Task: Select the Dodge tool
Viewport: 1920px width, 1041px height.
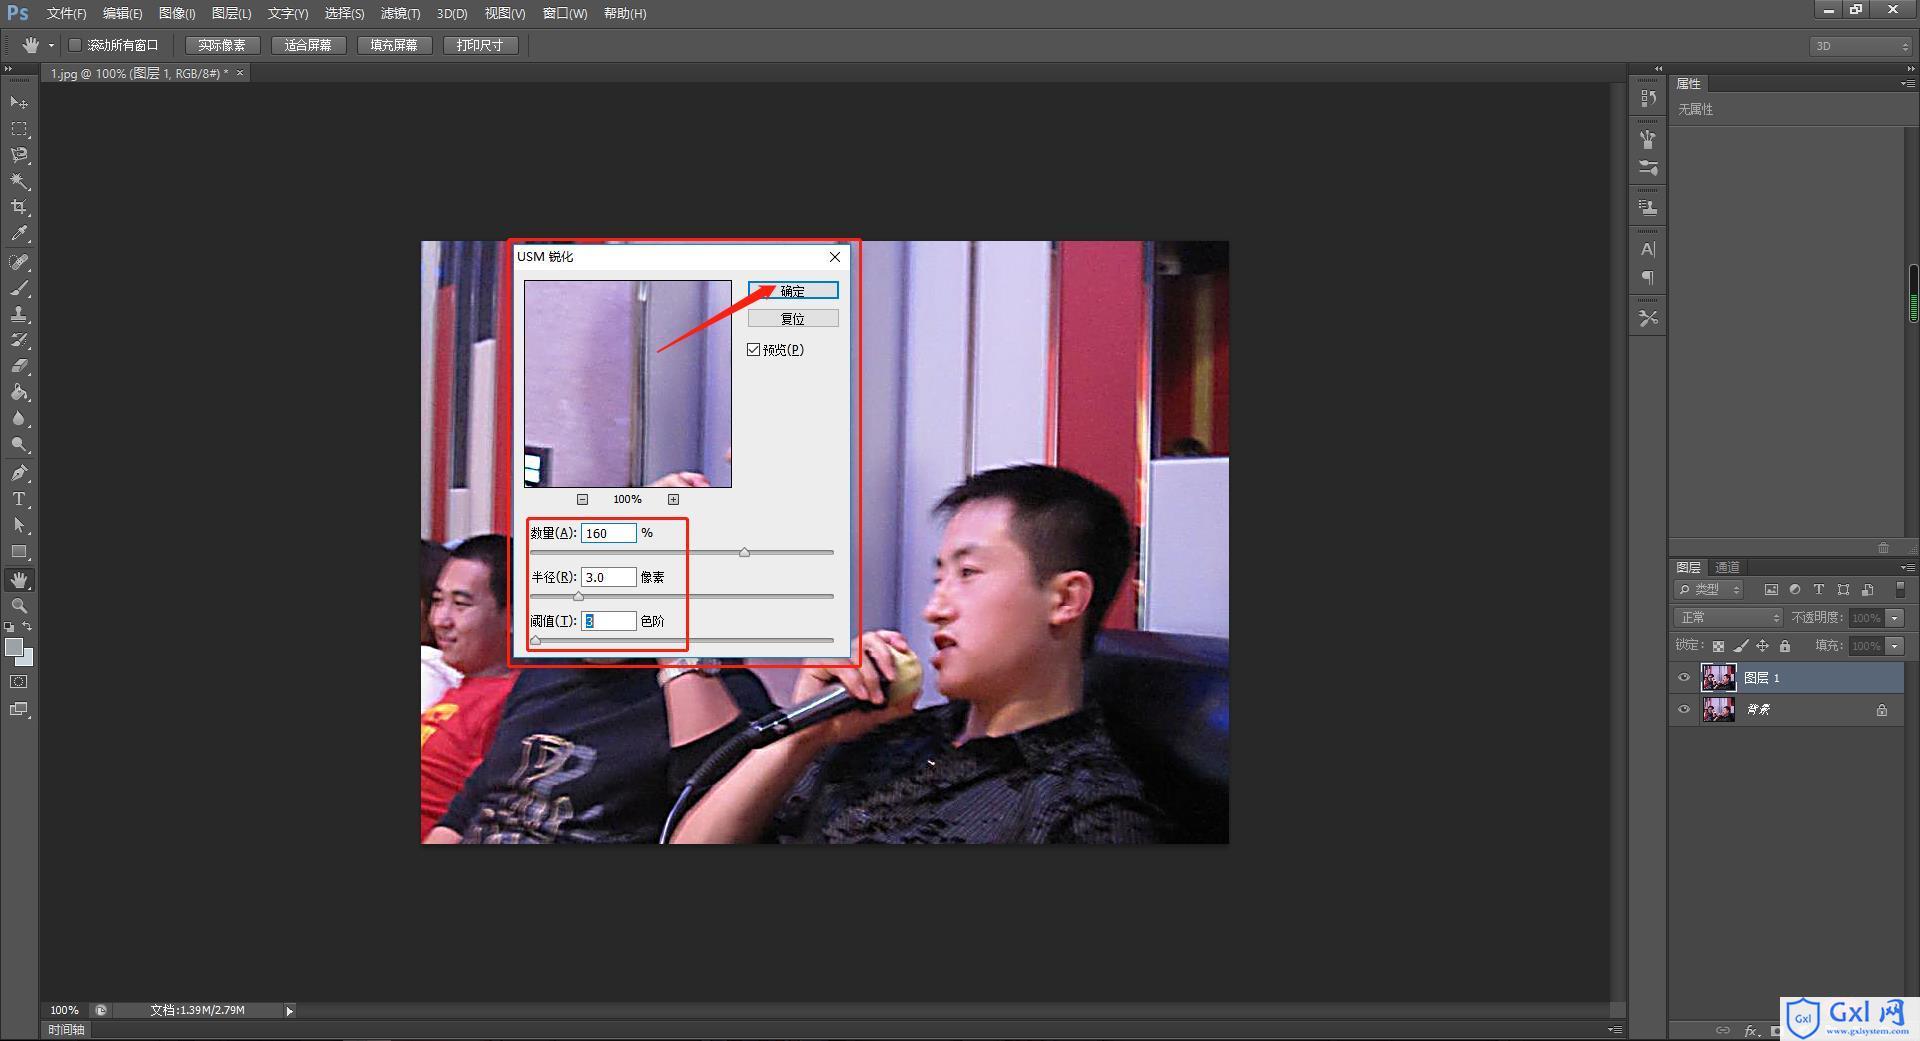Action: (19, 444)
